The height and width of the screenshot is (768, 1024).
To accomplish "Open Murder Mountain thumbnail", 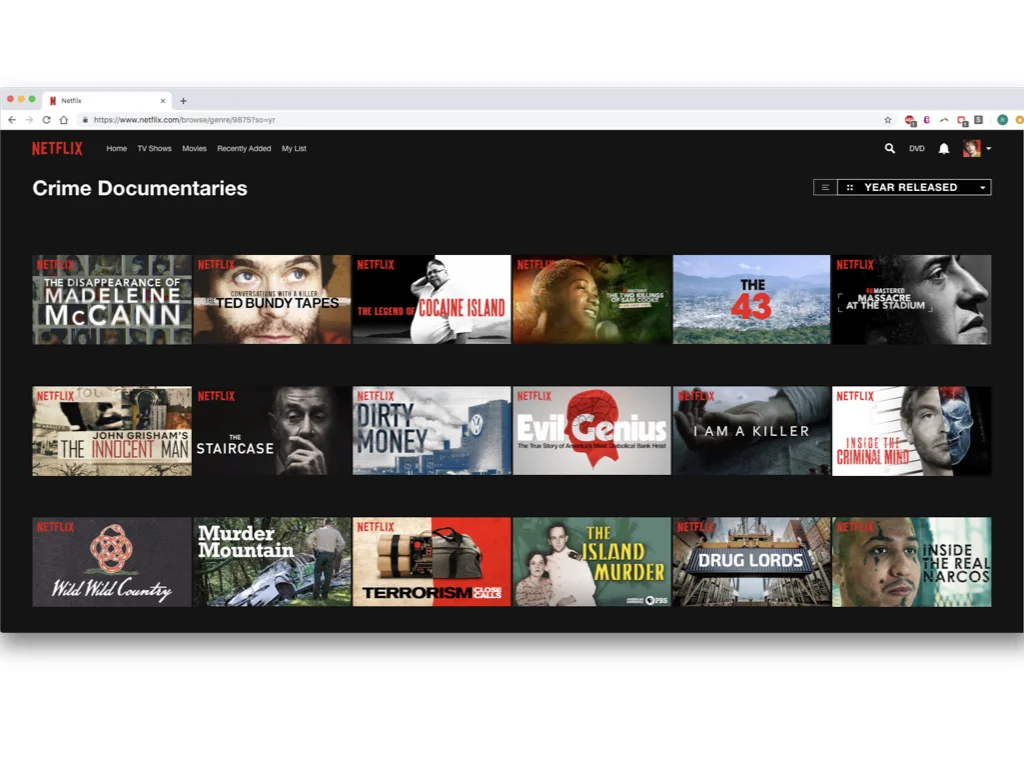I will pyautogui.click(x=272, y=562).
